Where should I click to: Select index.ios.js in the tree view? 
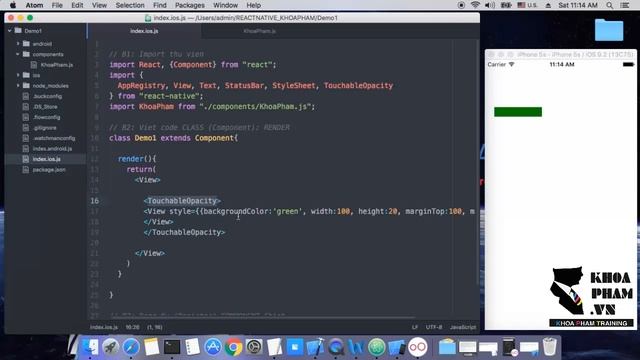(47, 159)
